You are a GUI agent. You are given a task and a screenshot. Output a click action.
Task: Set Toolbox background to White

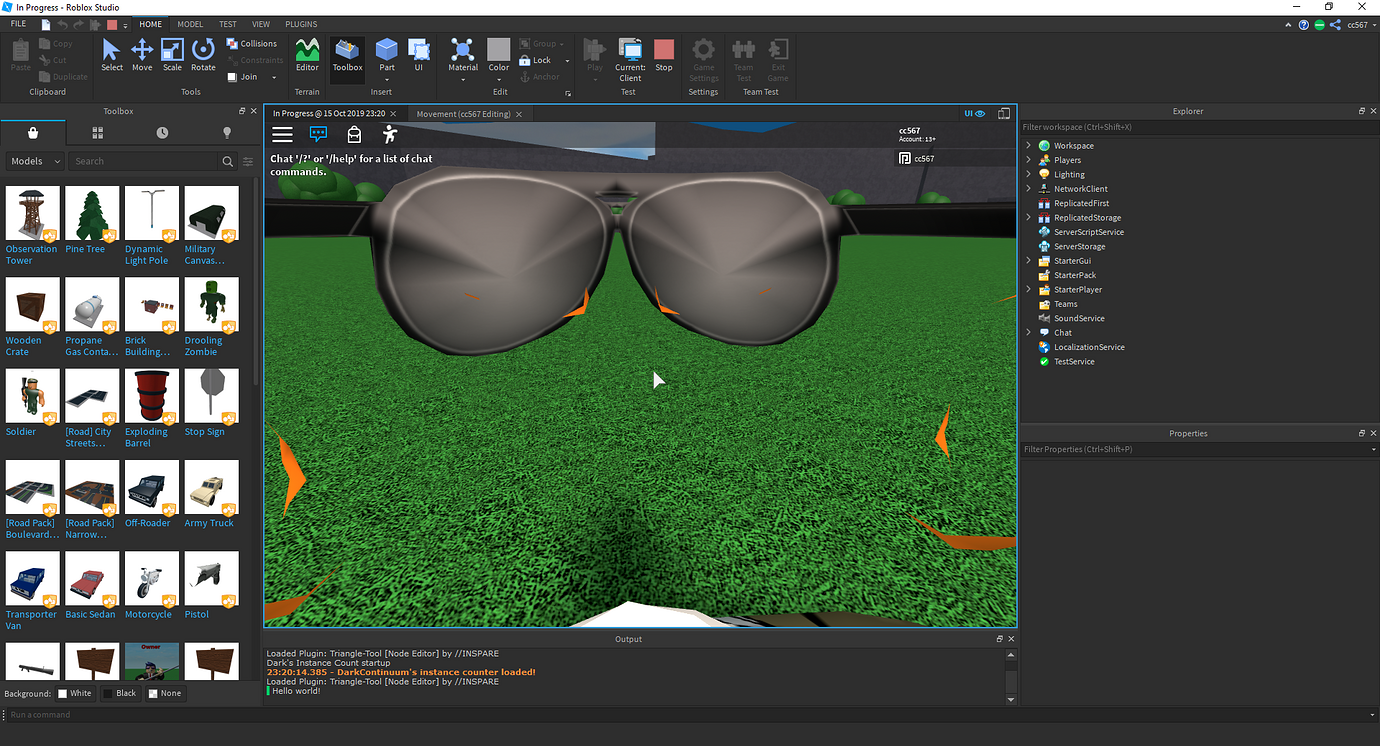pyautogui.click(x=75, y=693)
